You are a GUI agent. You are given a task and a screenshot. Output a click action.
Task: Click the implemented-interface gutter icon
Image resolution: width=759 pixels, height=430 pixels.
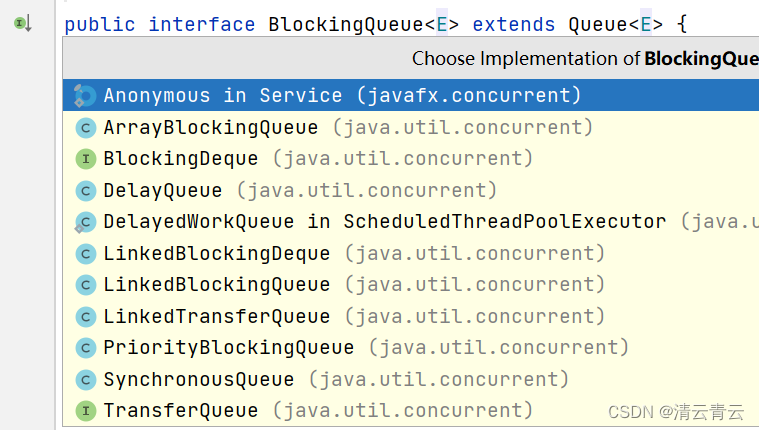click(22, 23)
